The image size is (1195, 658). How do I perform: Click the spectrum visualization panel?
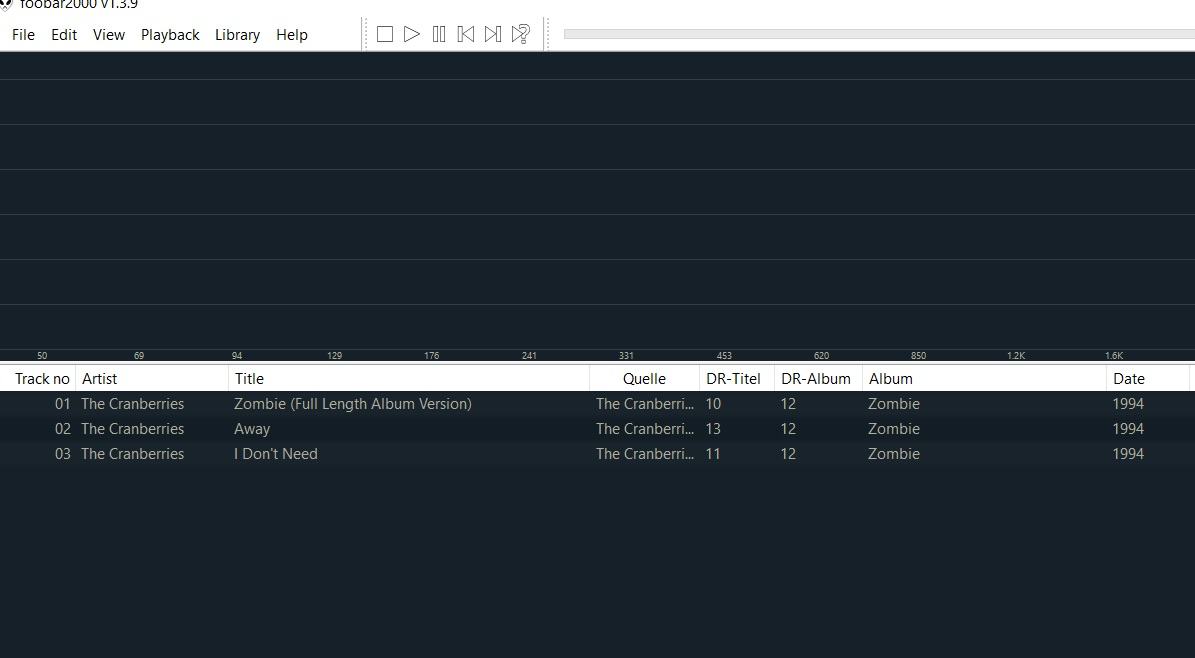598,206
